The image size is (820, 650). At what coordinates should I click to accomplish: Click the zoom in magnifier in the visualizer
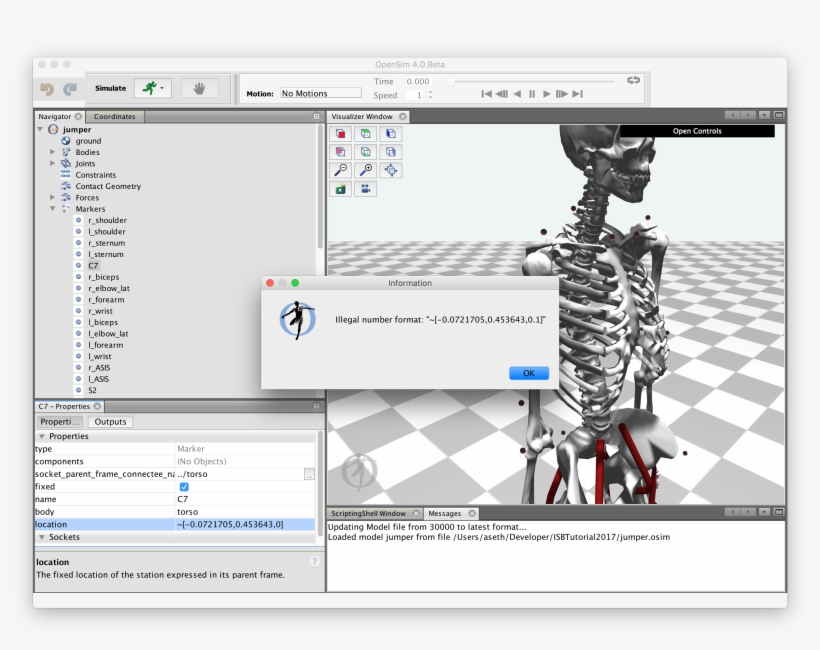tap(366, 170)
